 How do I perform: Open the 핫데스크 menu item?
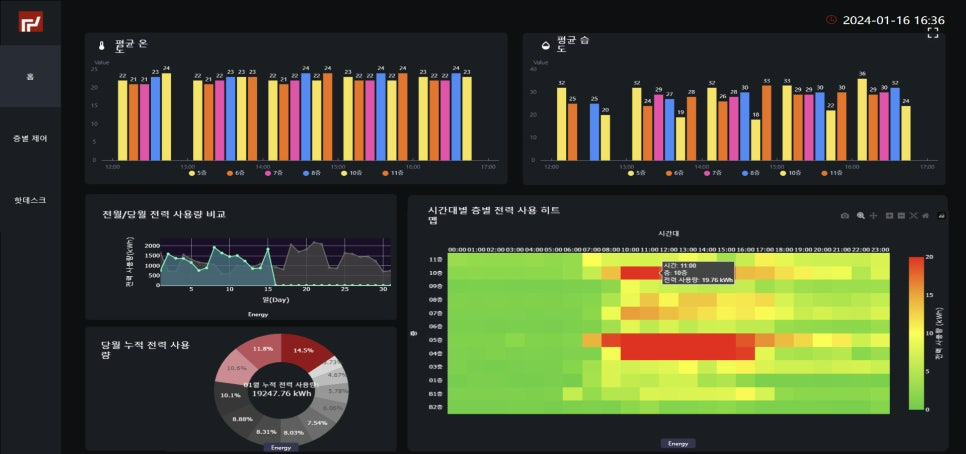pyautogui.click(x=30, y=201)
